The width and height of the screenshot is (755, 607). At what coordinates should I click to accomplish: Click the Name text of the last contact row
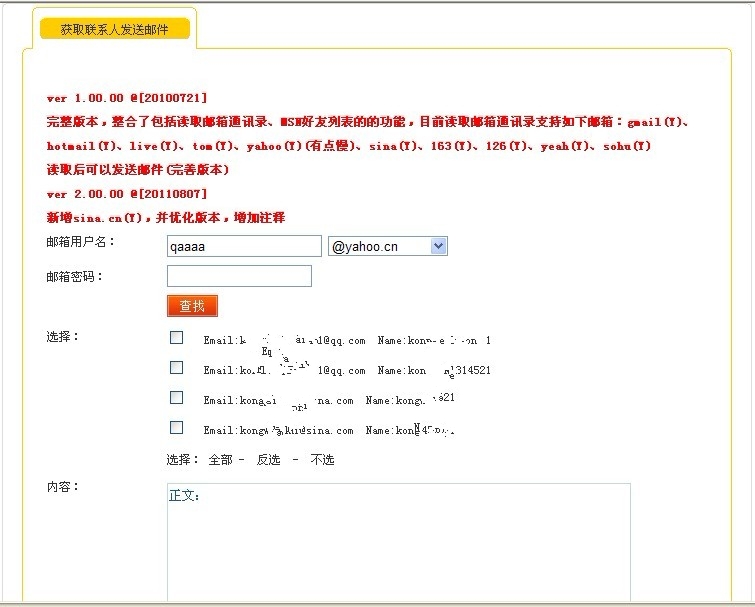pyautogui.click(x=410, y=430)
